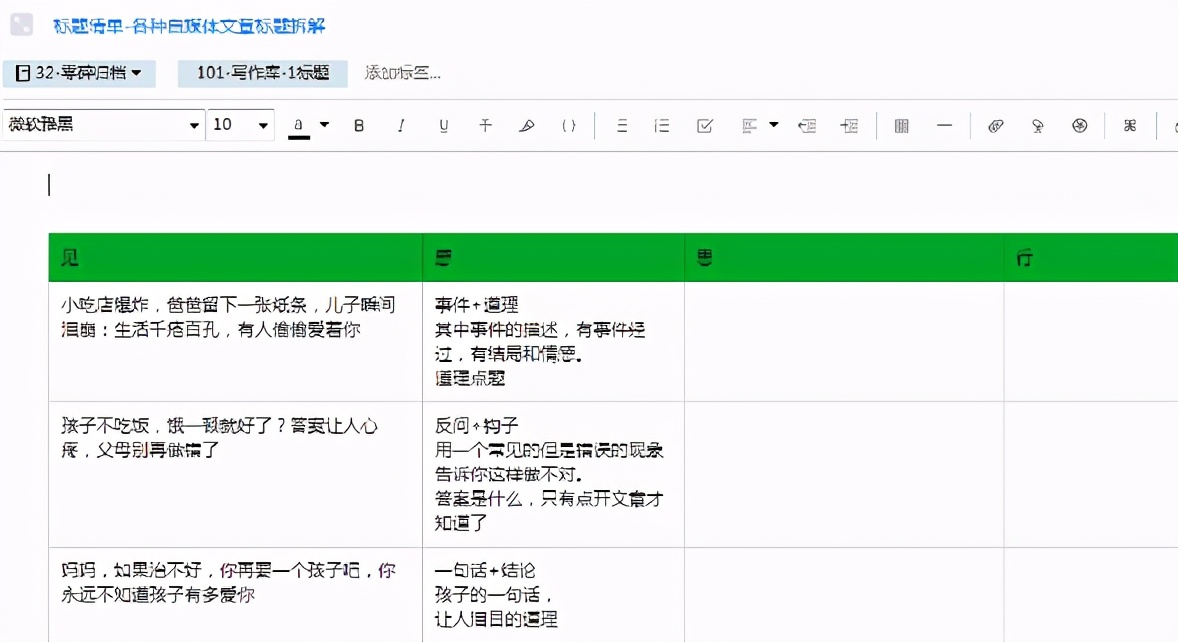The image size is (1178, 642).
Task: Toggle underline formatting
Action: click(444, 126)
